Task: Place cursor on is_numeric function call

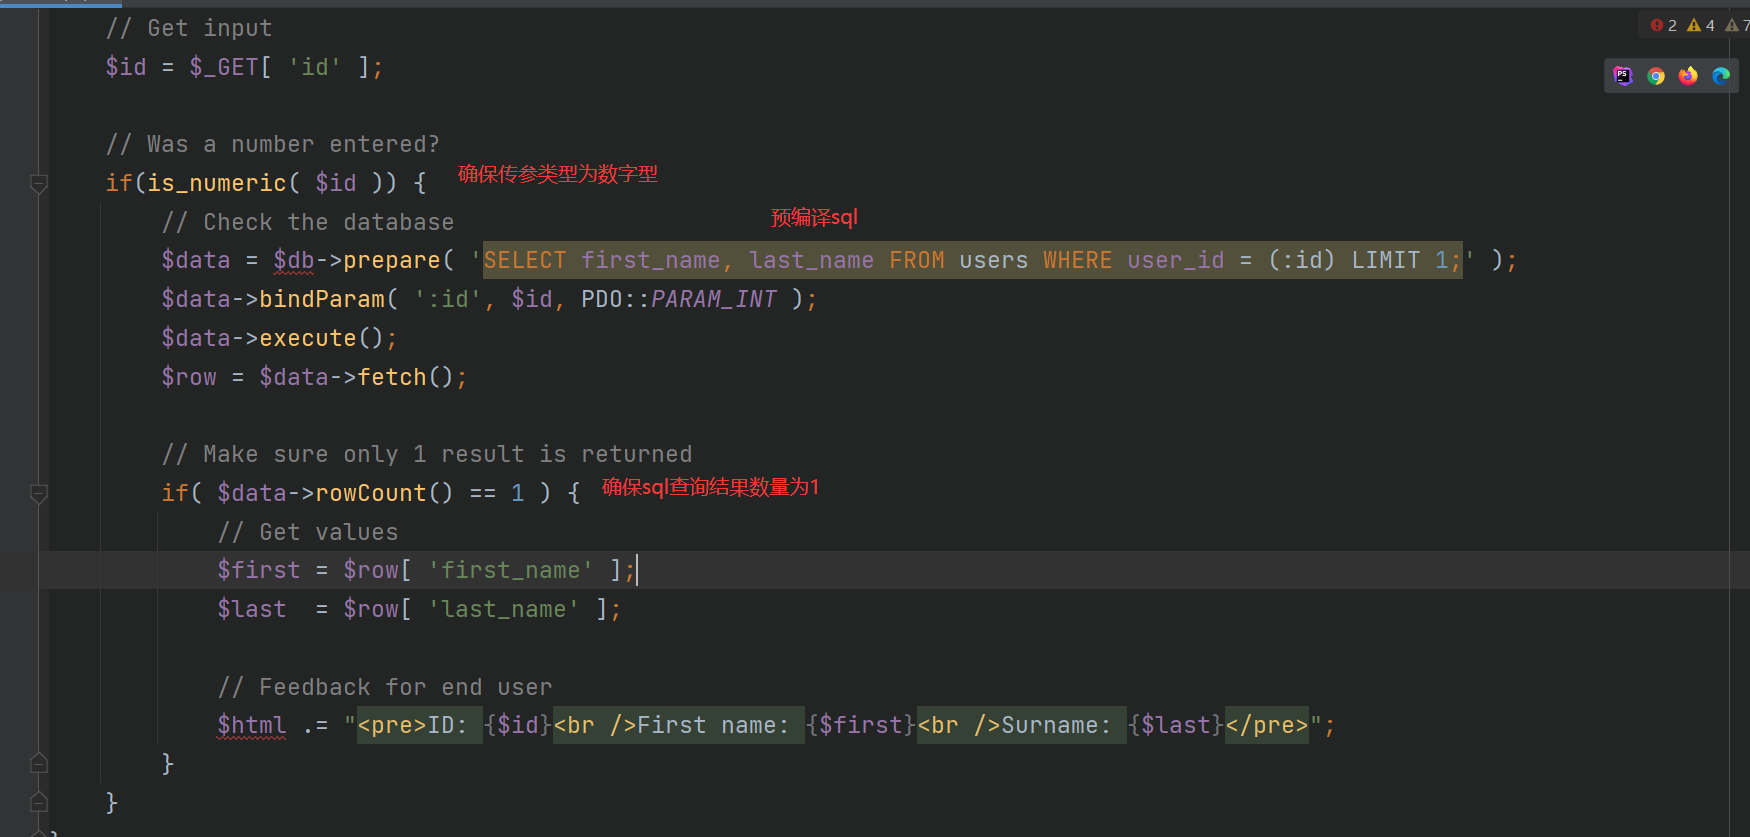Action: (217, 183)
